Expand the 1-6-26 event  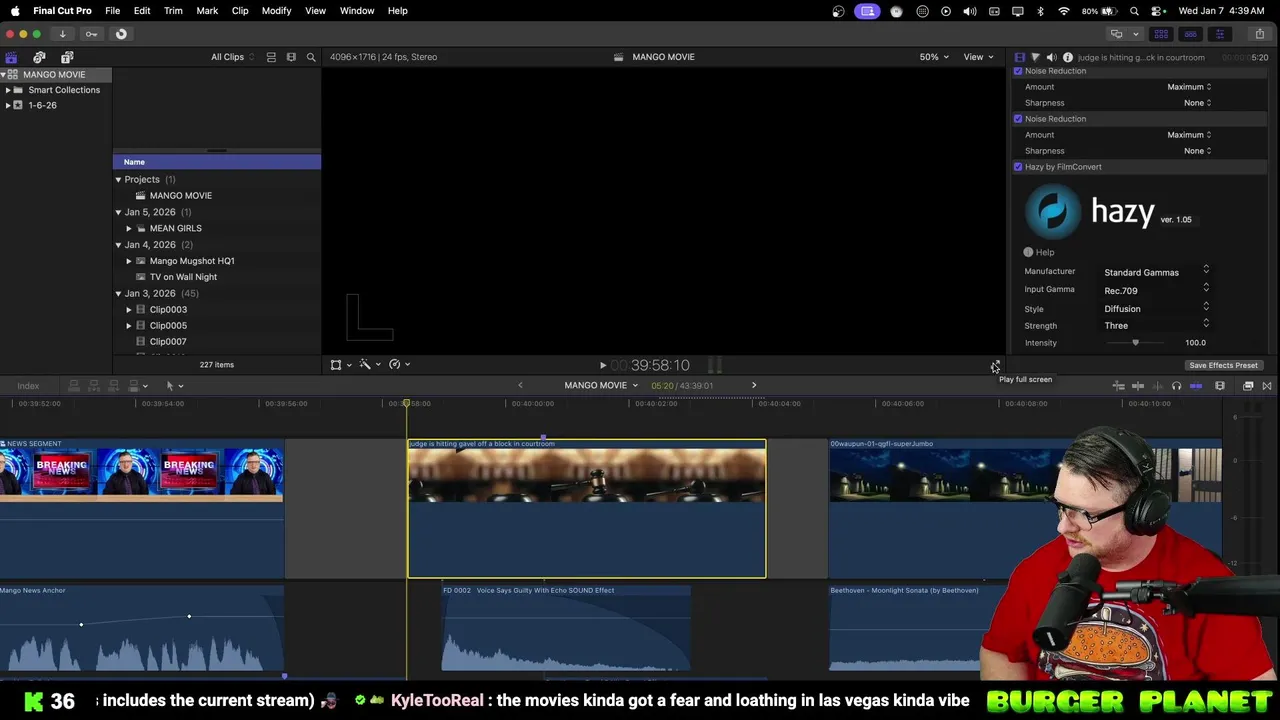(8, 105)
